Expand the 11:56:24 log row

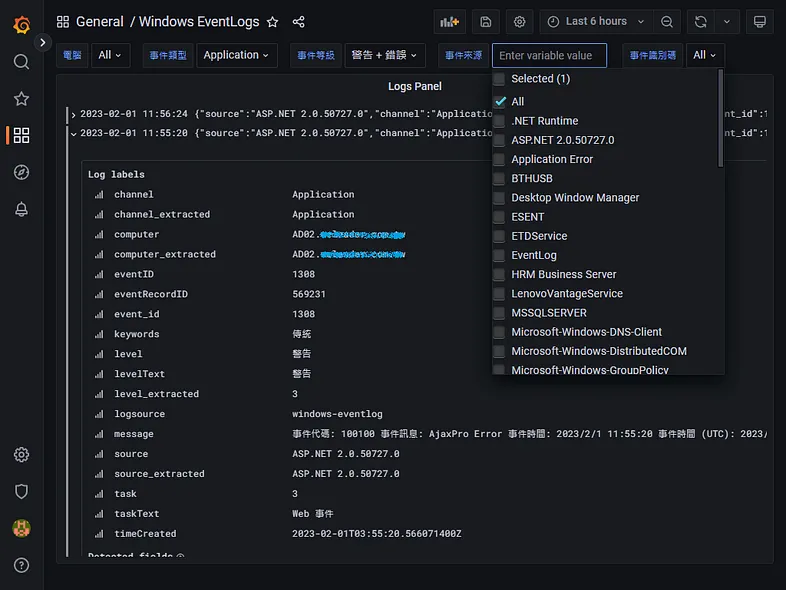coord(73,115)
